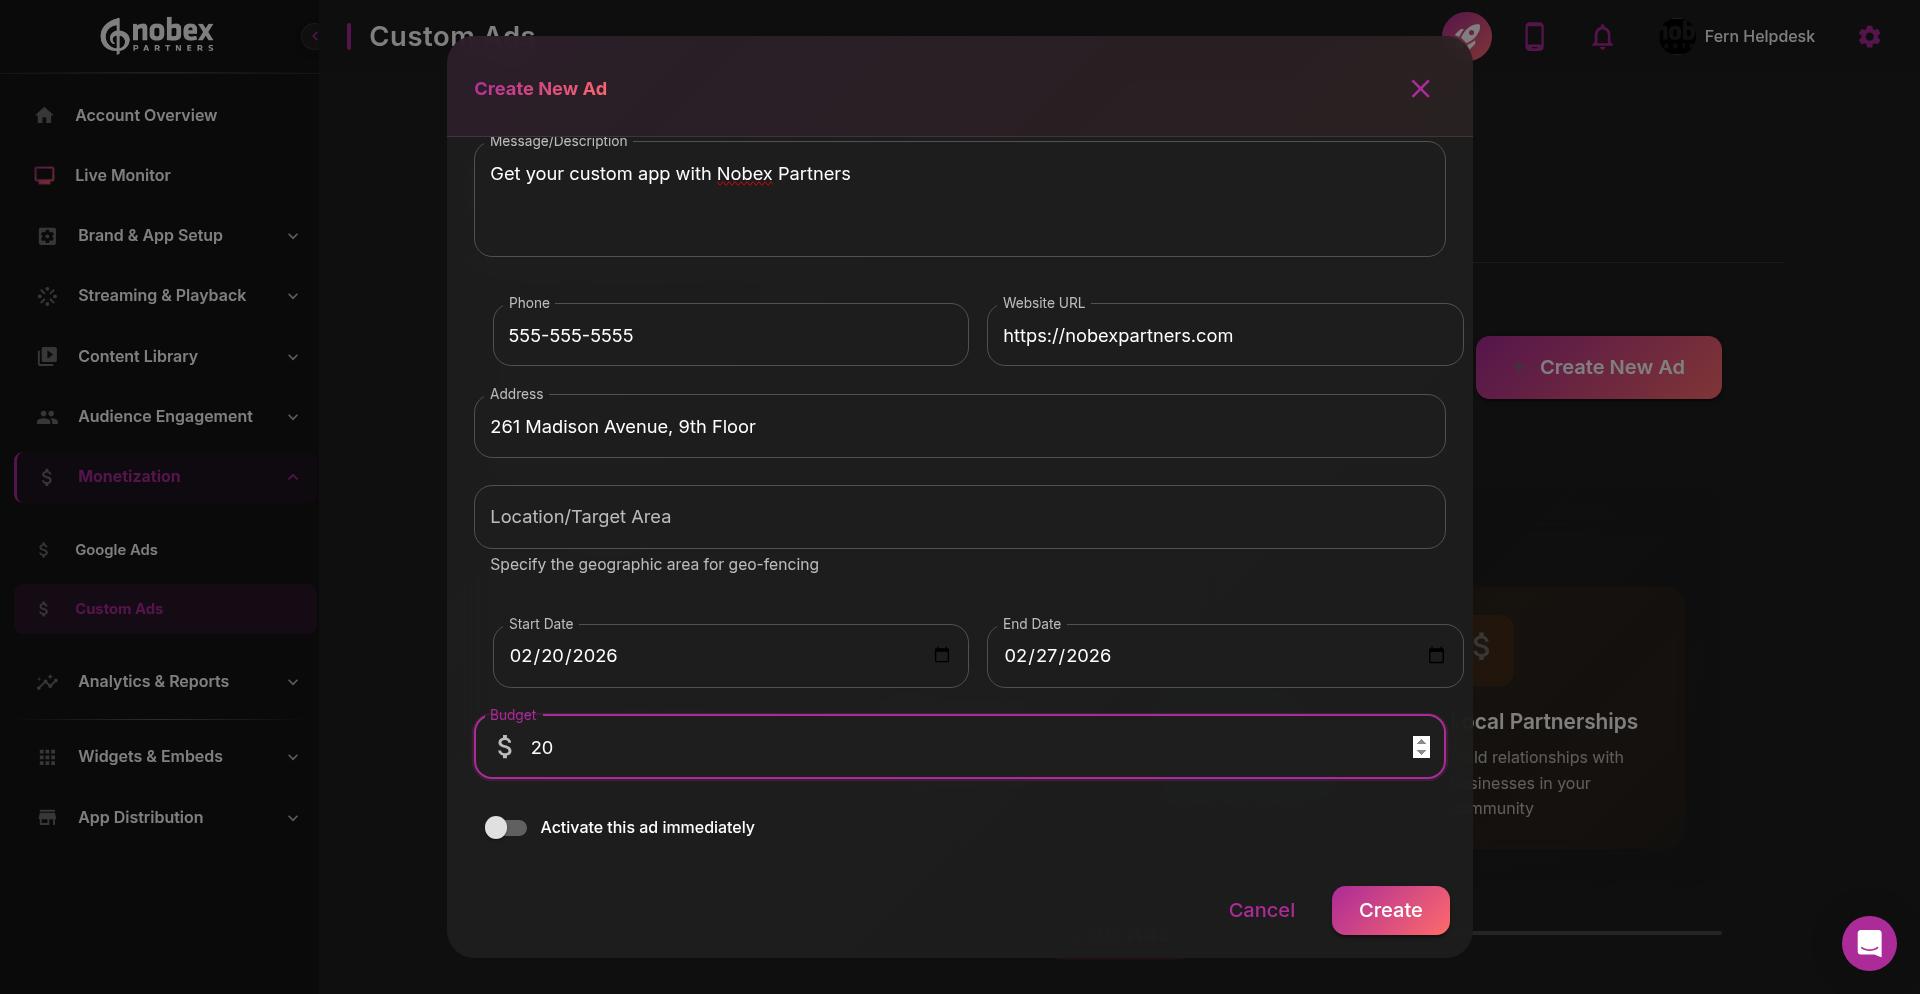Enable Activate this ad immediately
1920x994 pixels.
505,827
